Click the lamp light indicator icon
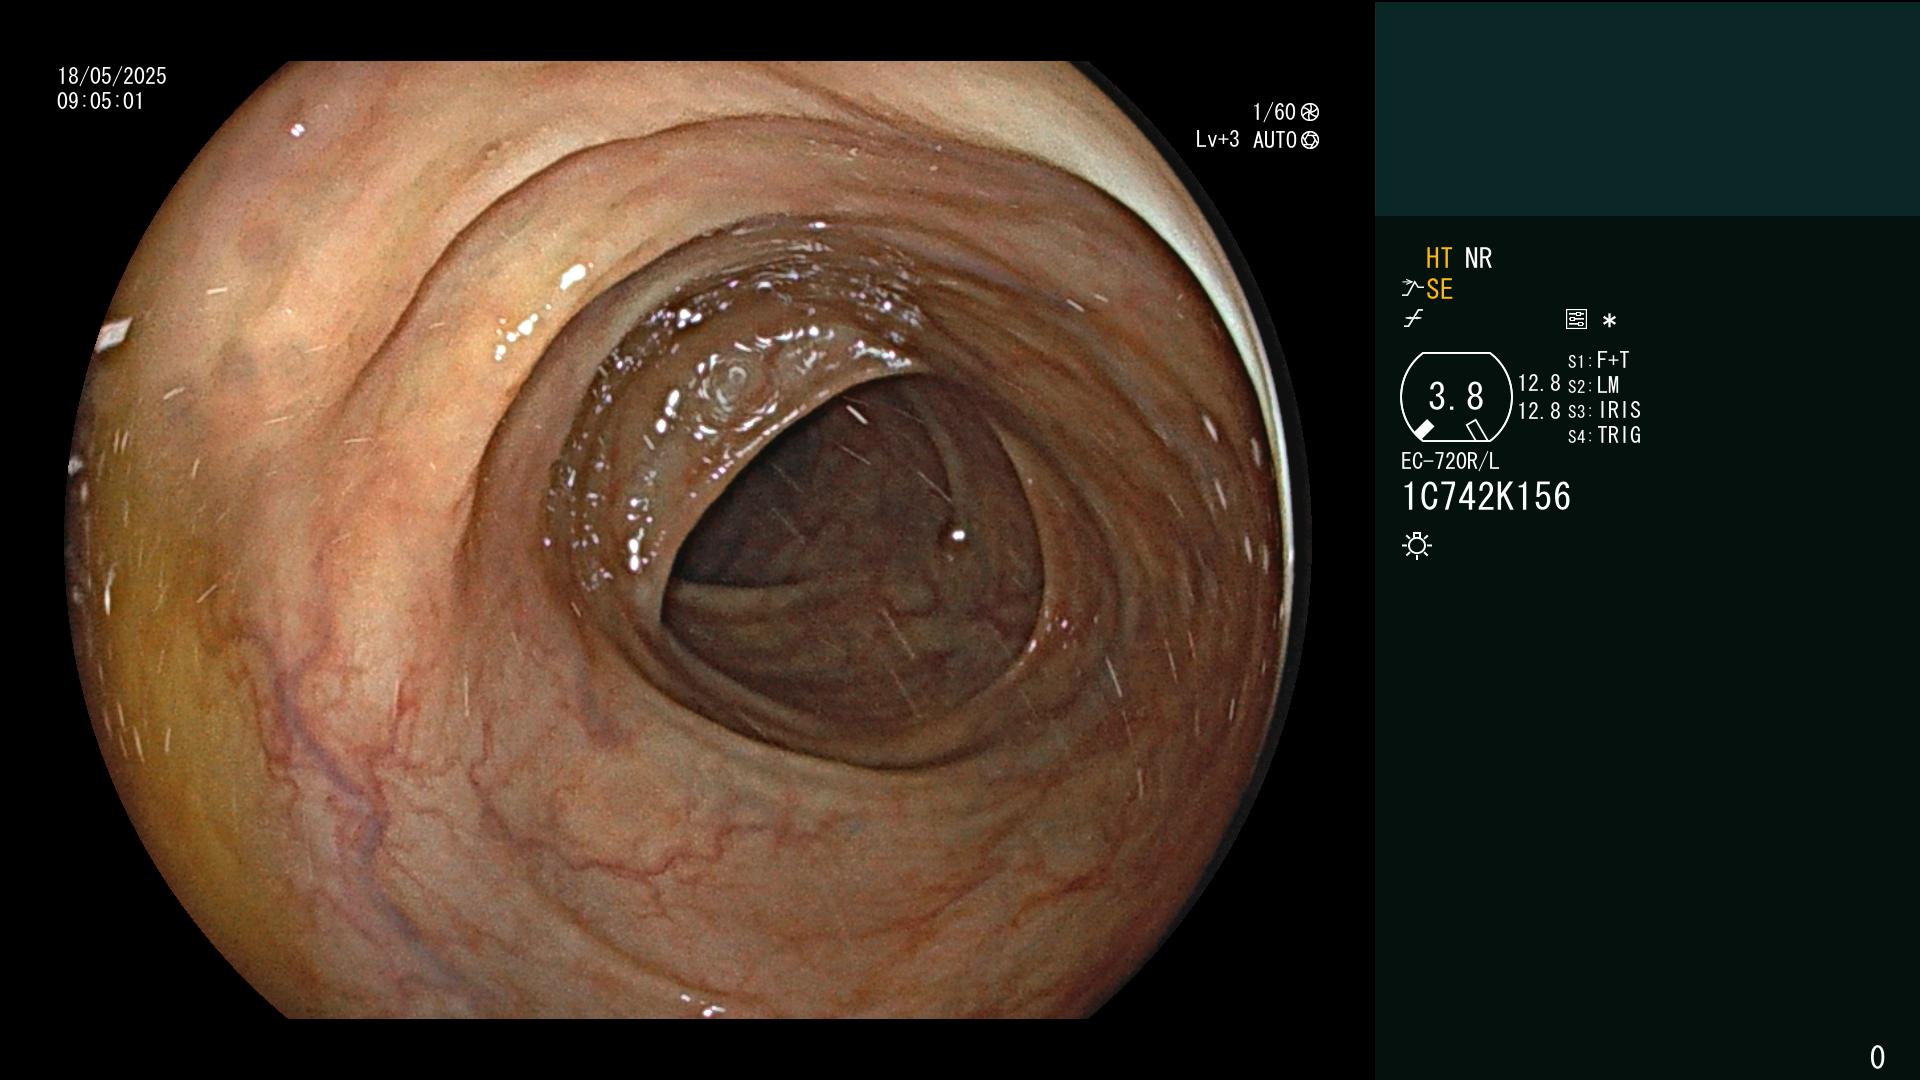 tap(1417, 546)
